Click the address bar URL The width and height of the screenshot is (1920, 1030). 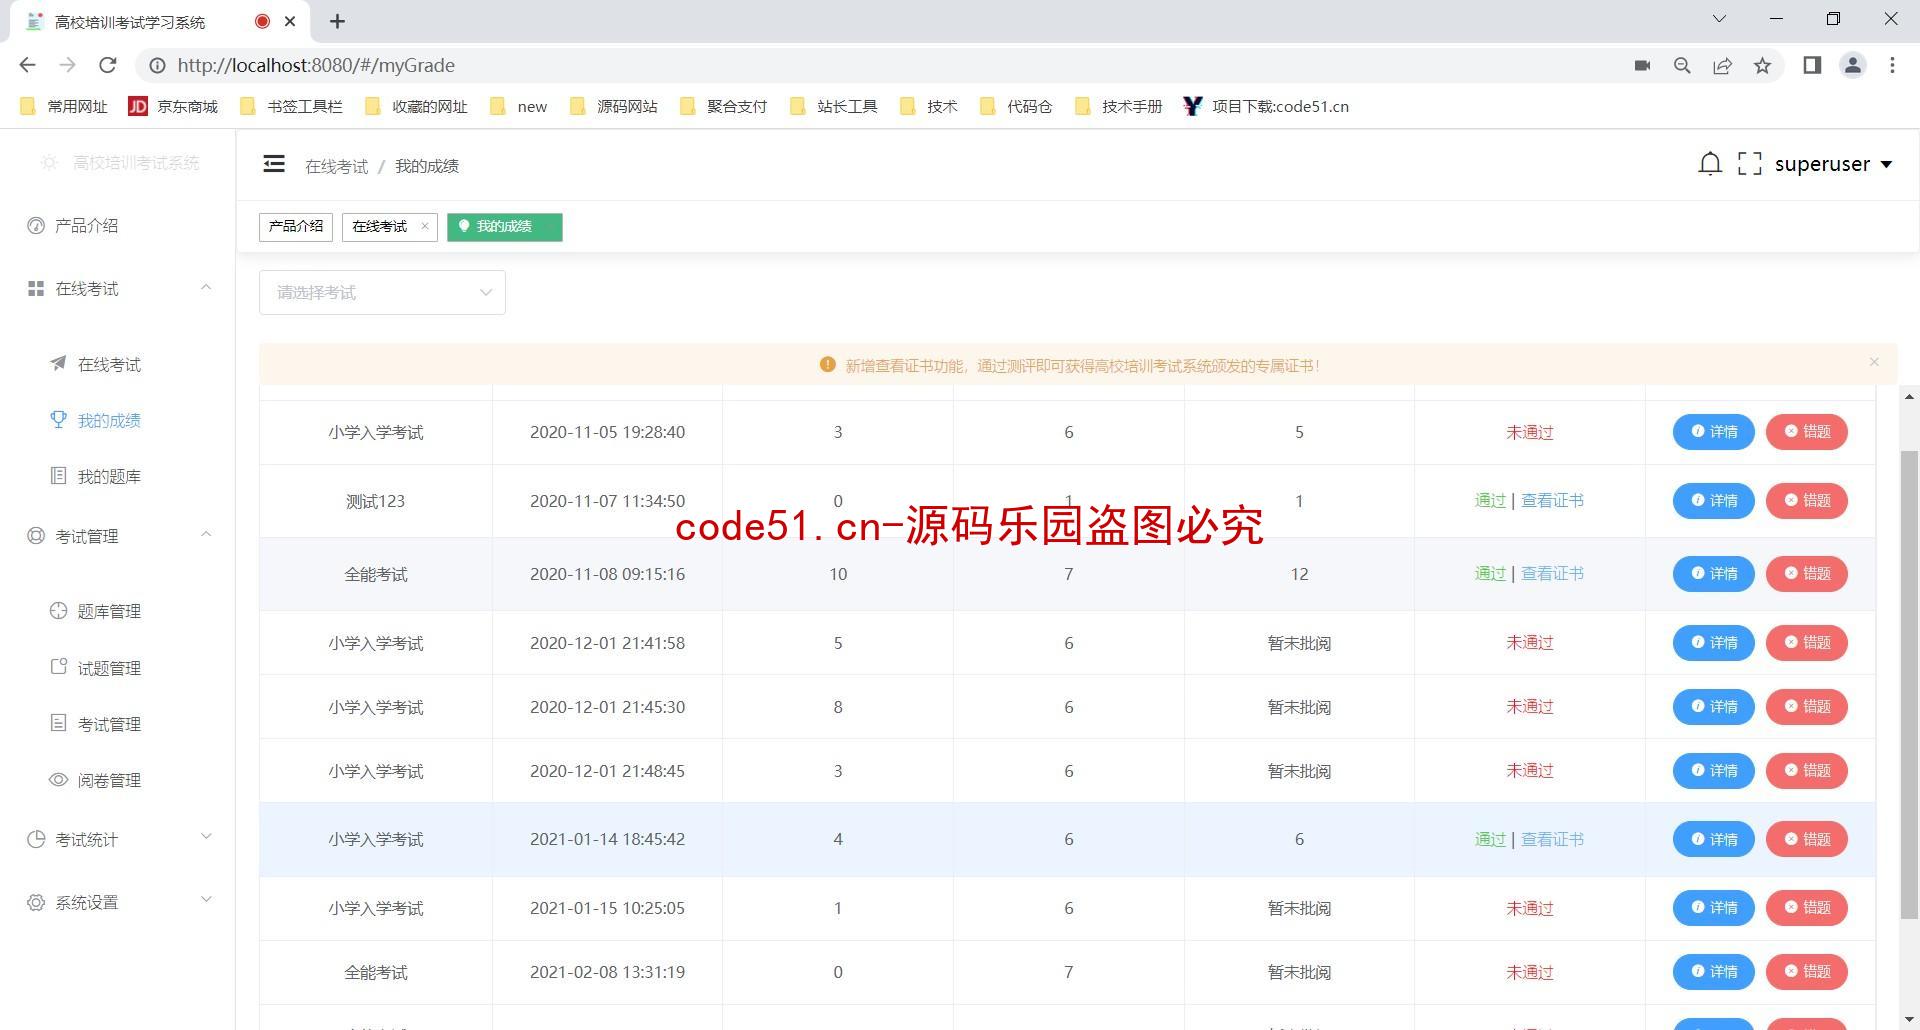[316, 65]
